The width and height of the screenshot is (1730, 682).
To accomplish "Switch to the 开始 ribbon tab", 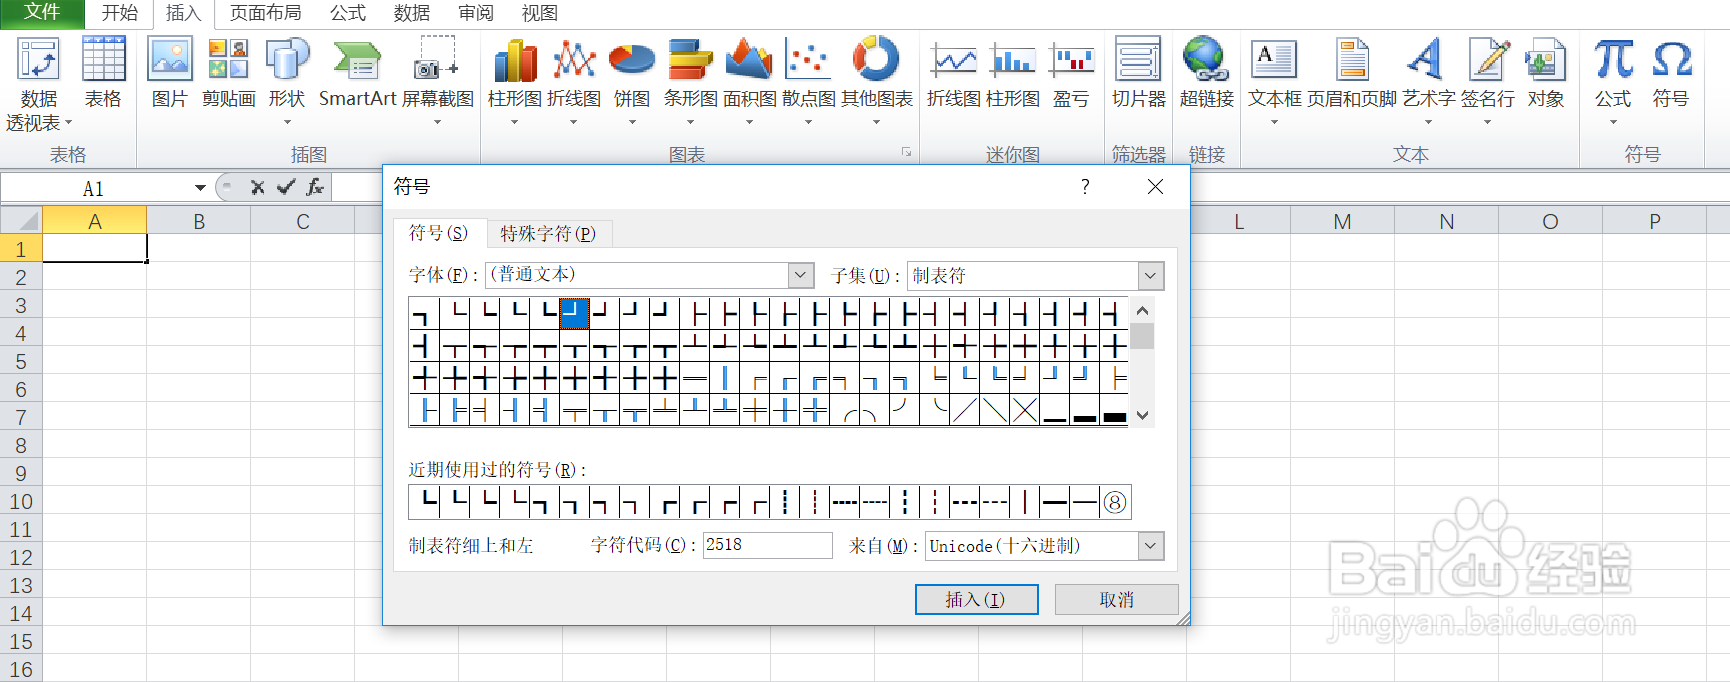I will tap(119, 13).
